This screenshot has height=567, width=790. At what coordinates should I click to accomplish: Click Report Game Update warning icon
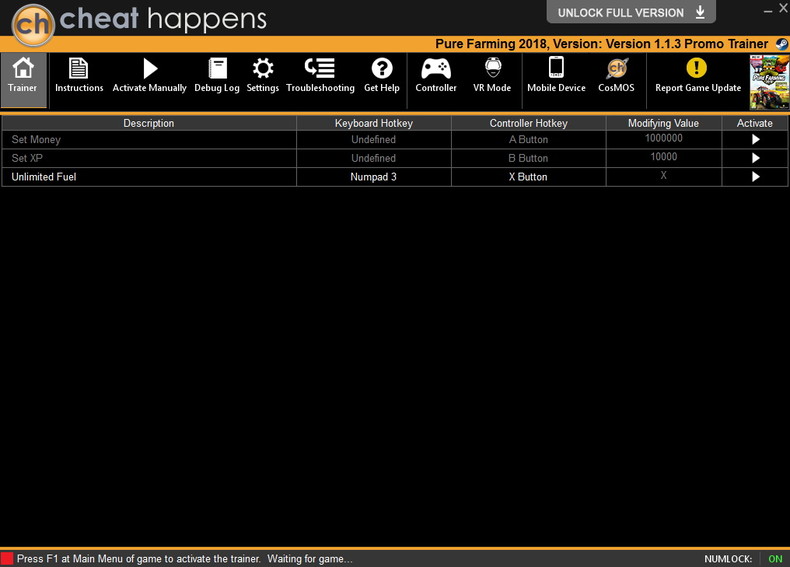696,68
